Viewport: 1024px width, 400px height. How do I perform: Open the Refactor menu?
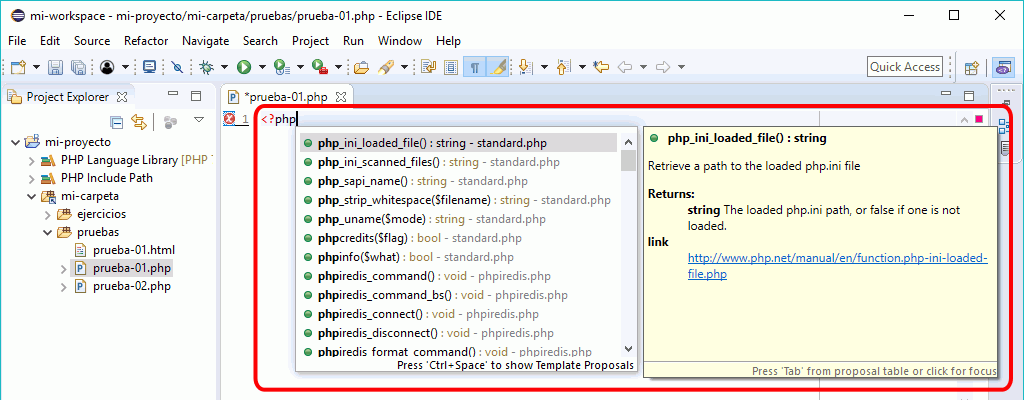click(146, 41)
